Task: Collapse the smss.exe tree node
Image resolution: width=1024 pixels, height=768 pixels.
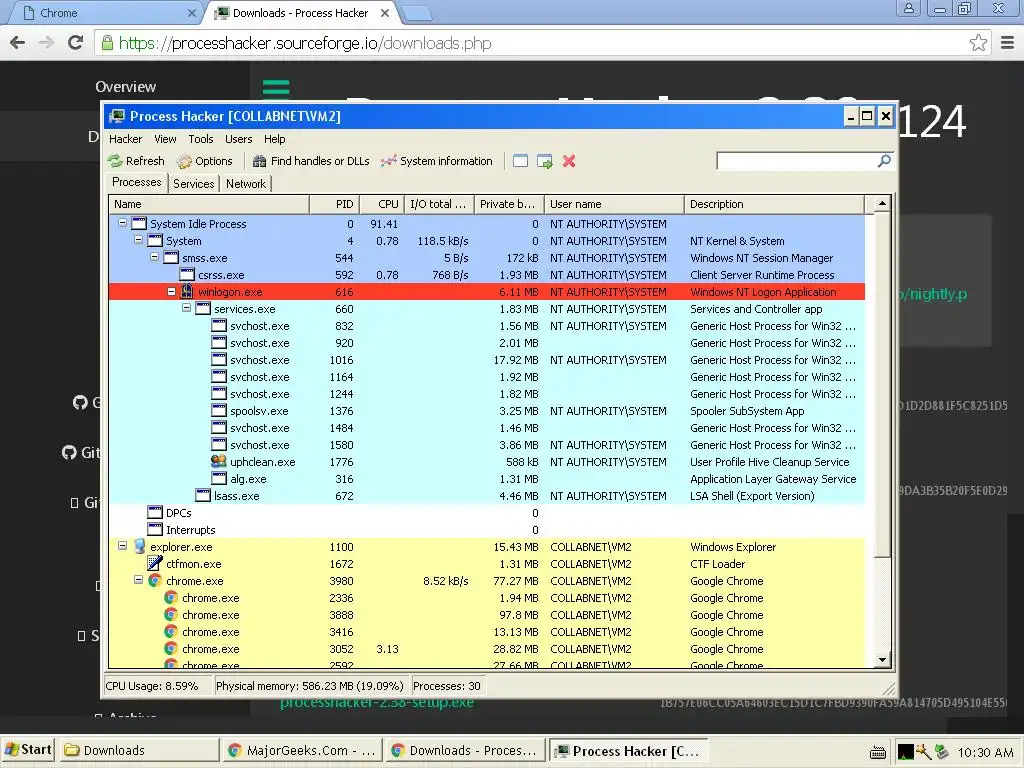Action: [x=154, y=257]
